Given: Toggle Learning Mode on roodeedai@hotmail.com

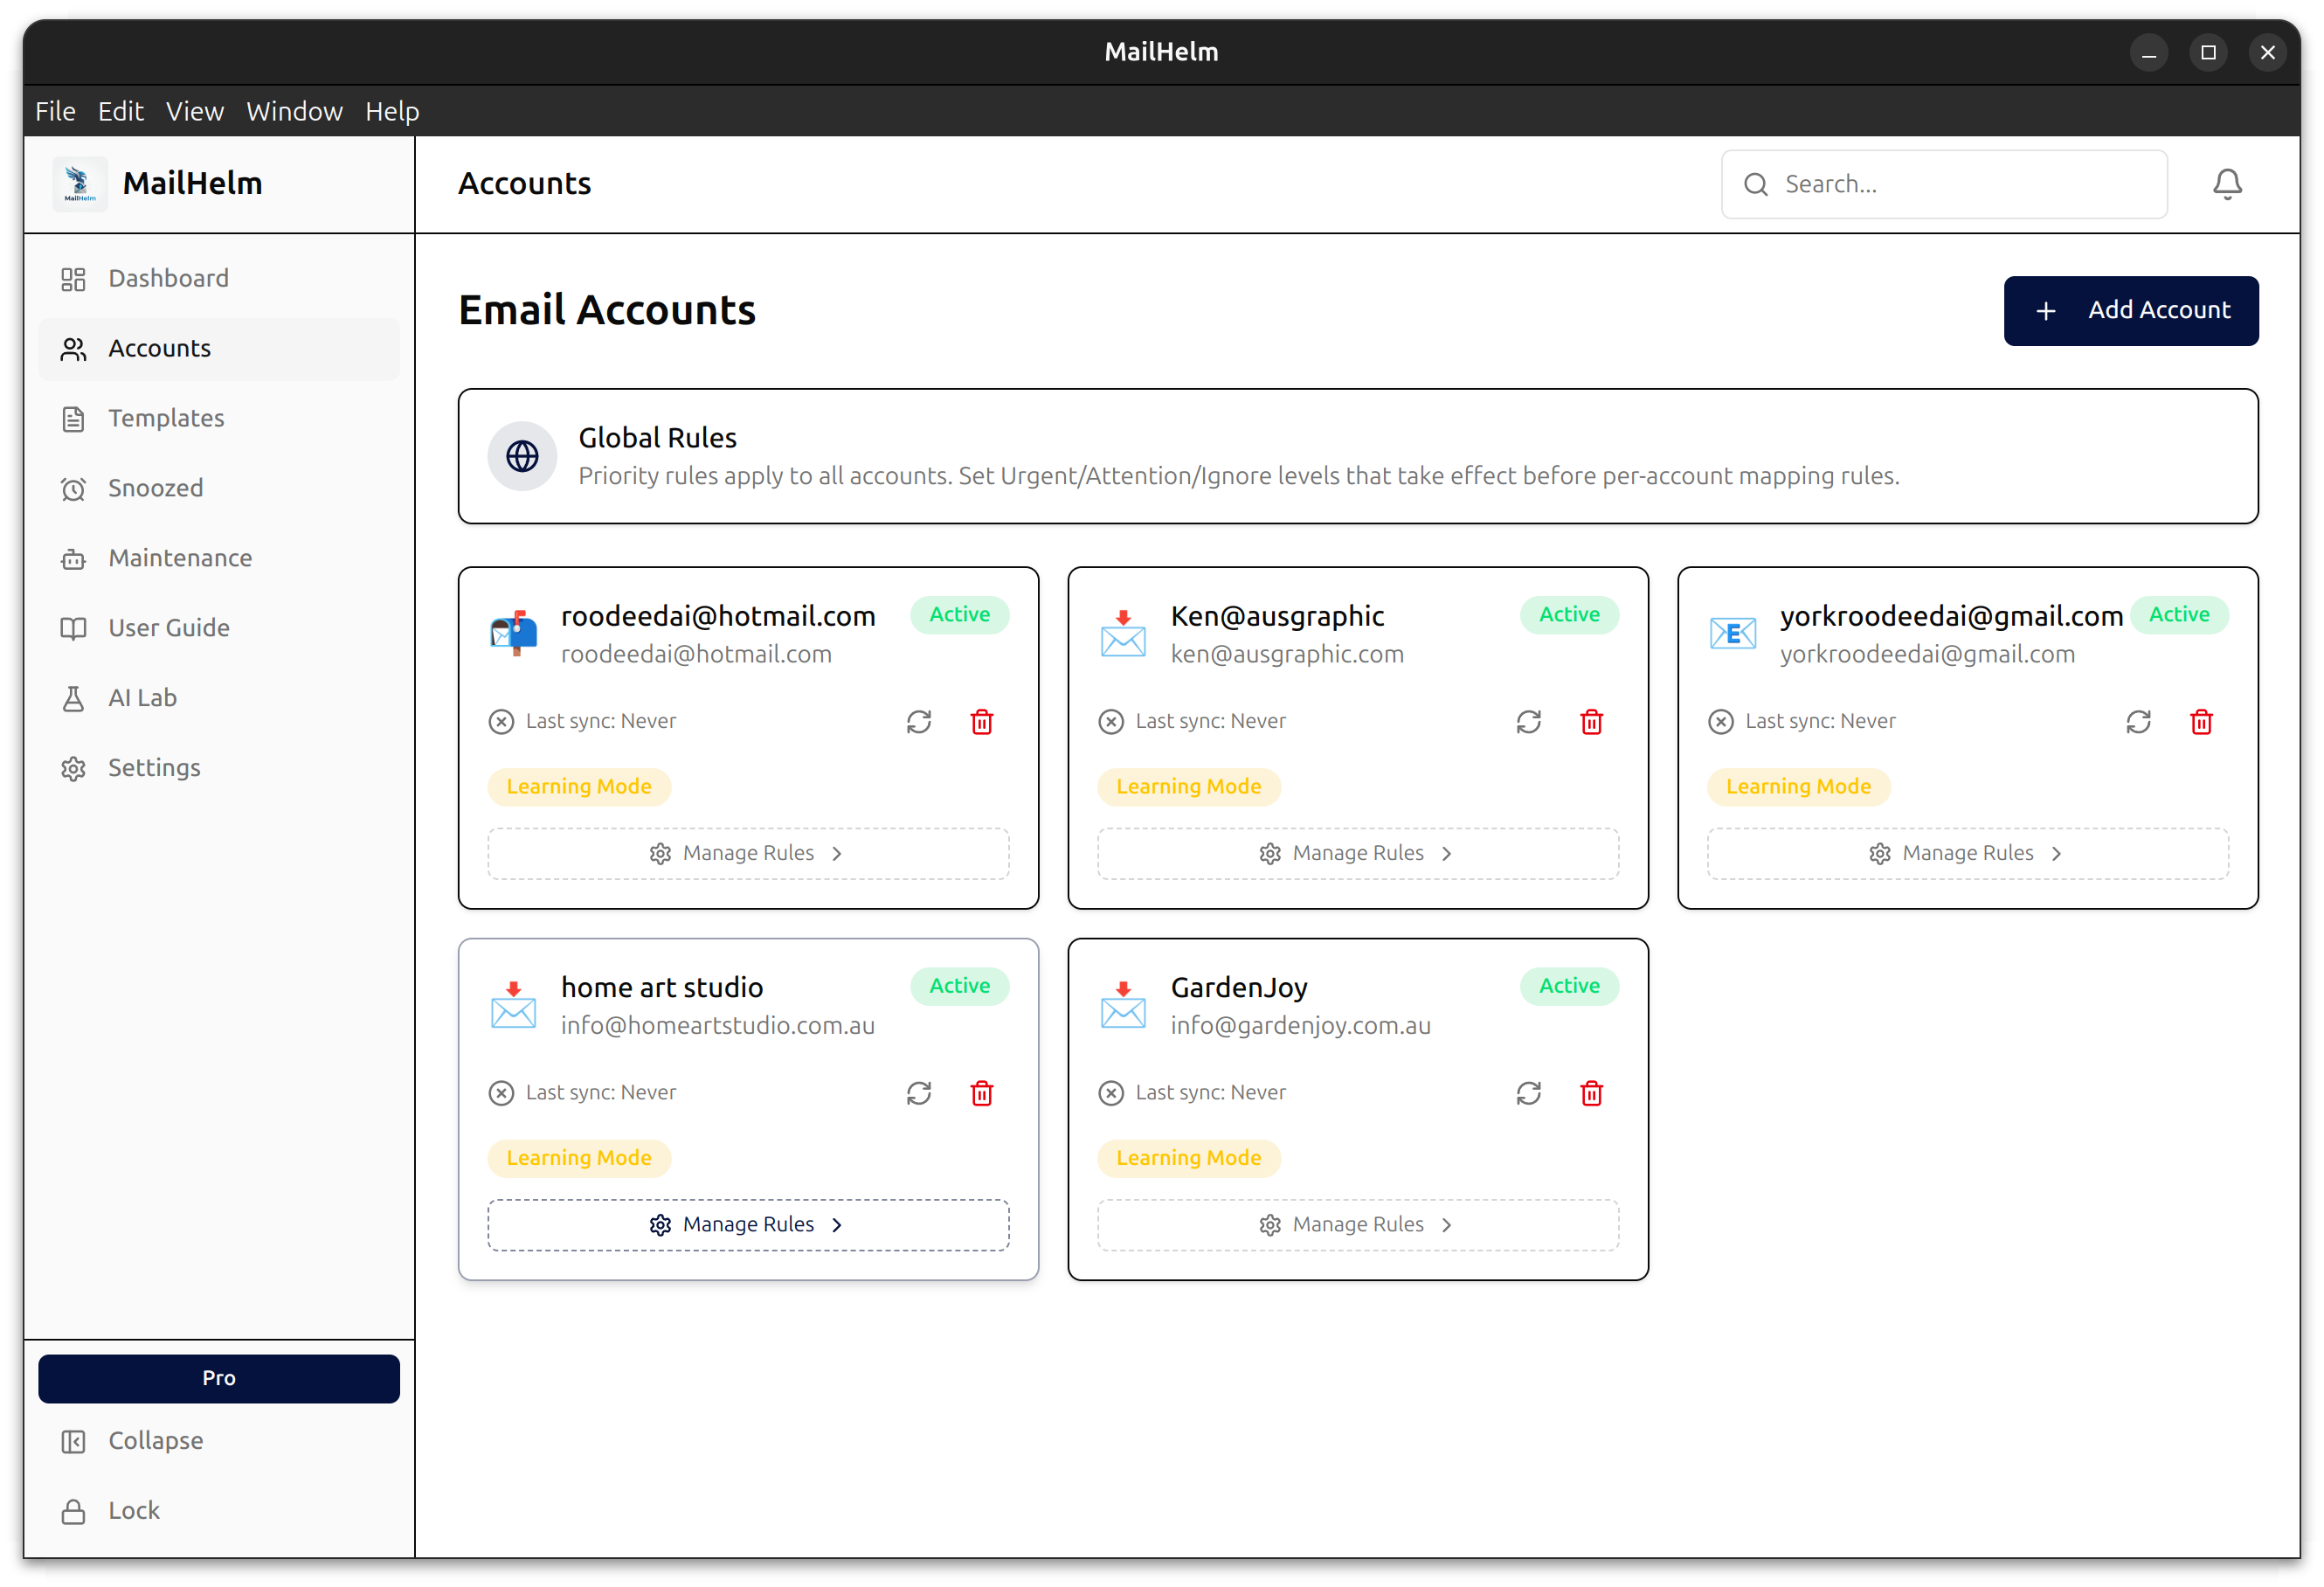Looking at the screenshot, I should click(x=579, y=787).
